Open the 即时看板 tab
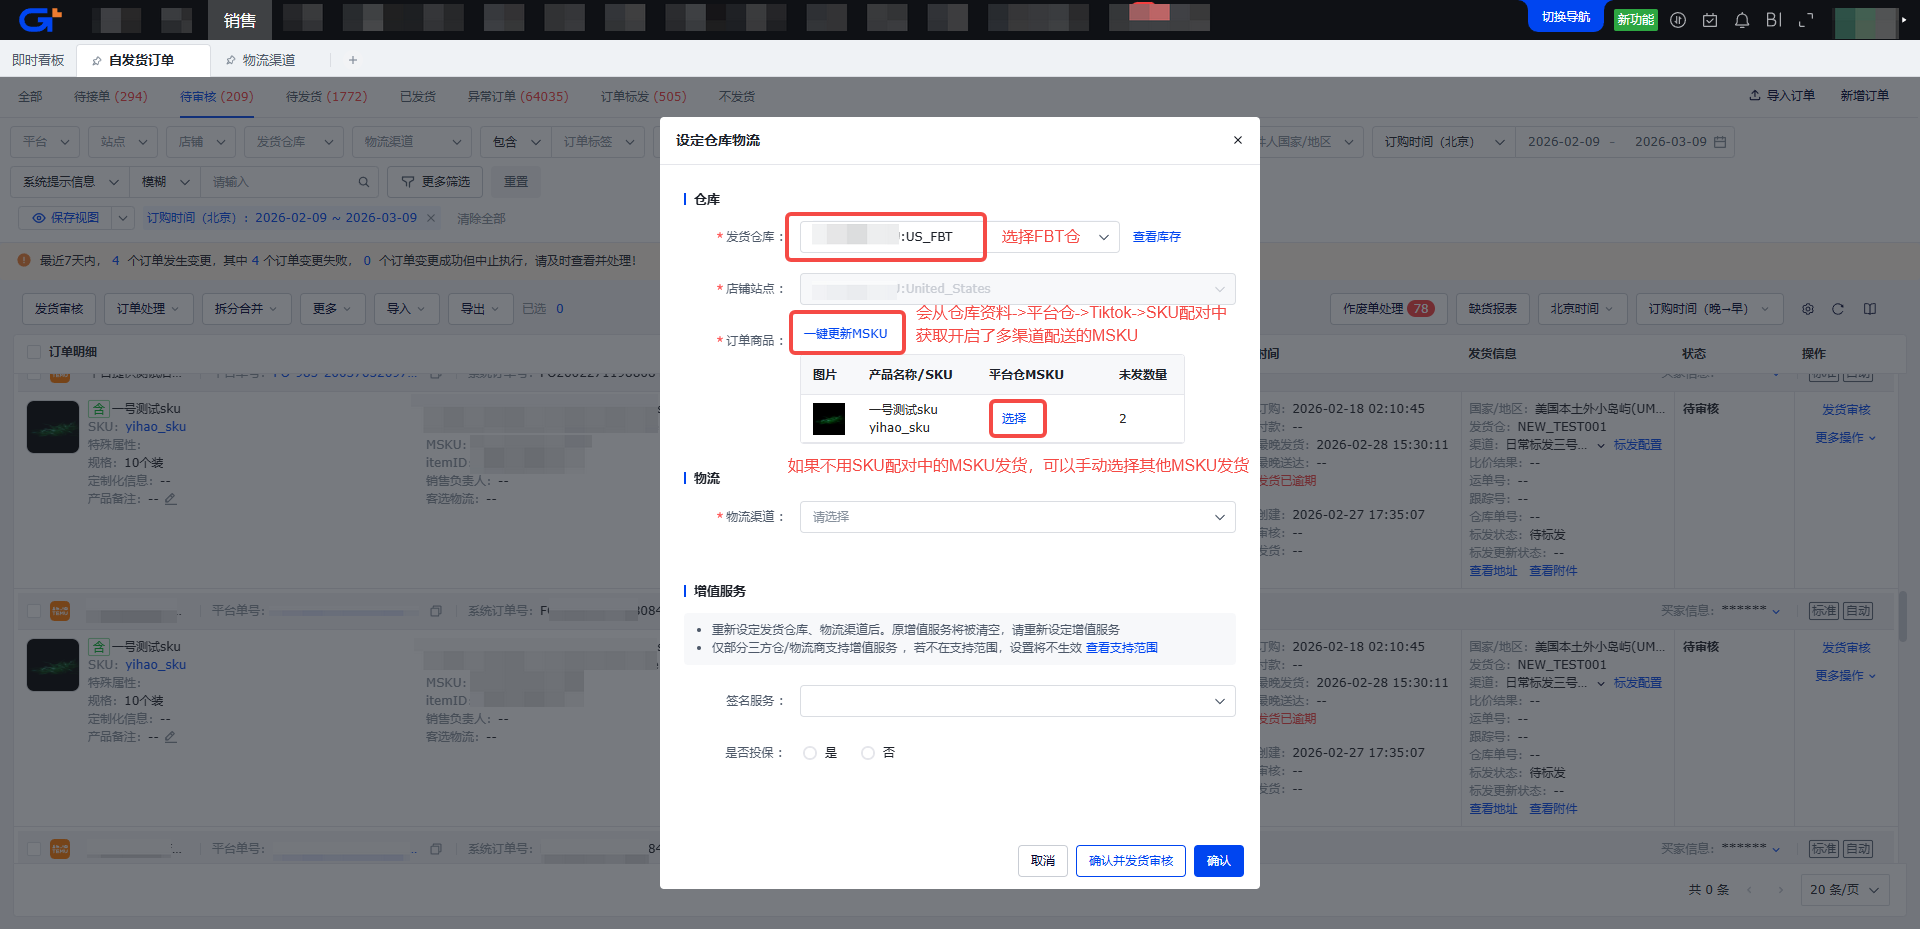1920x929 pixels. click(38, 60)
